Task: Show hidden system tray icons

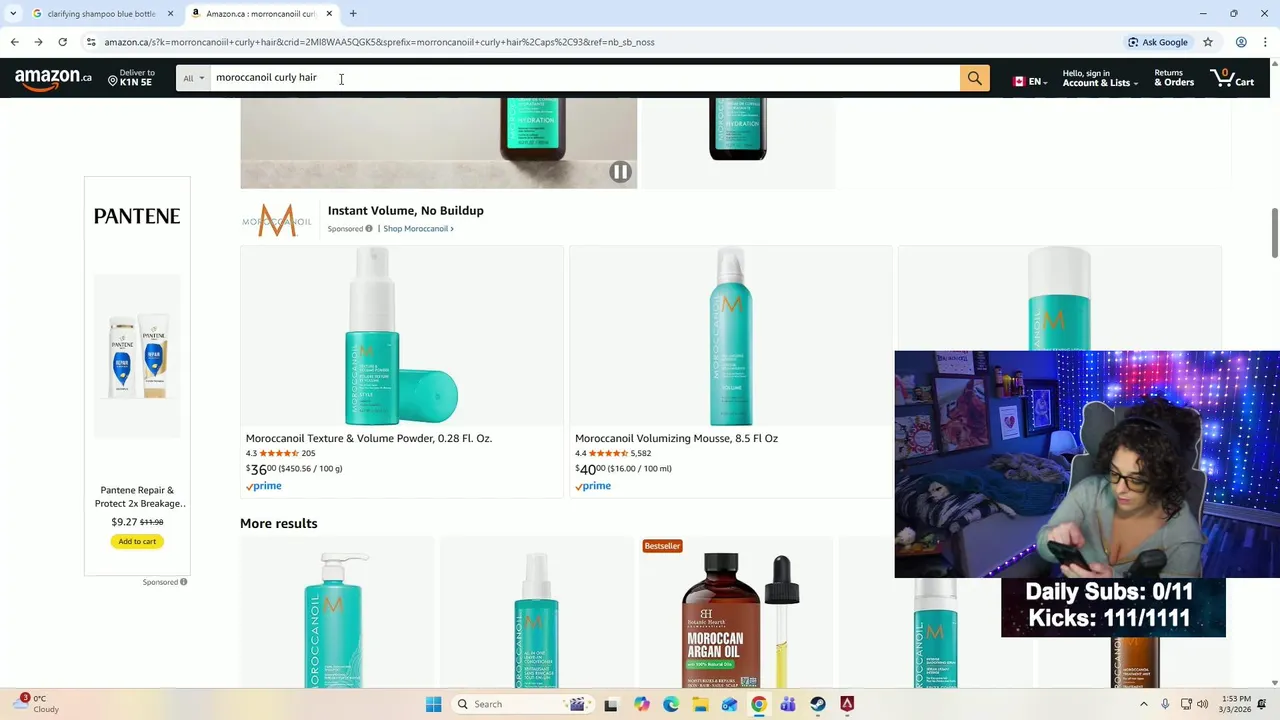Action: click(x=1144, y=704)
